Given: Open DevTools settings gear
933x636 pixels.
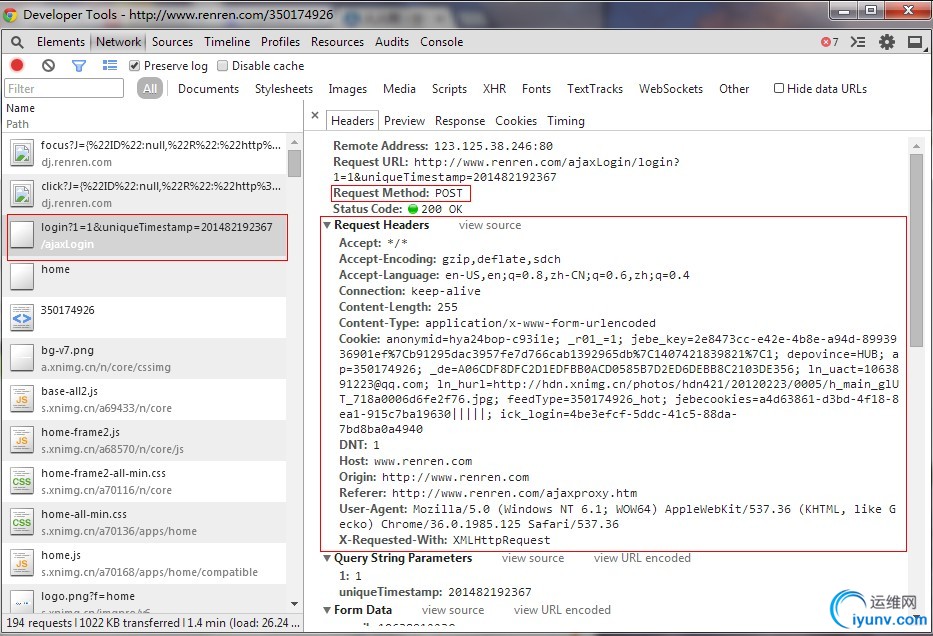Looking at the screenshot, I should pos(887,42).
